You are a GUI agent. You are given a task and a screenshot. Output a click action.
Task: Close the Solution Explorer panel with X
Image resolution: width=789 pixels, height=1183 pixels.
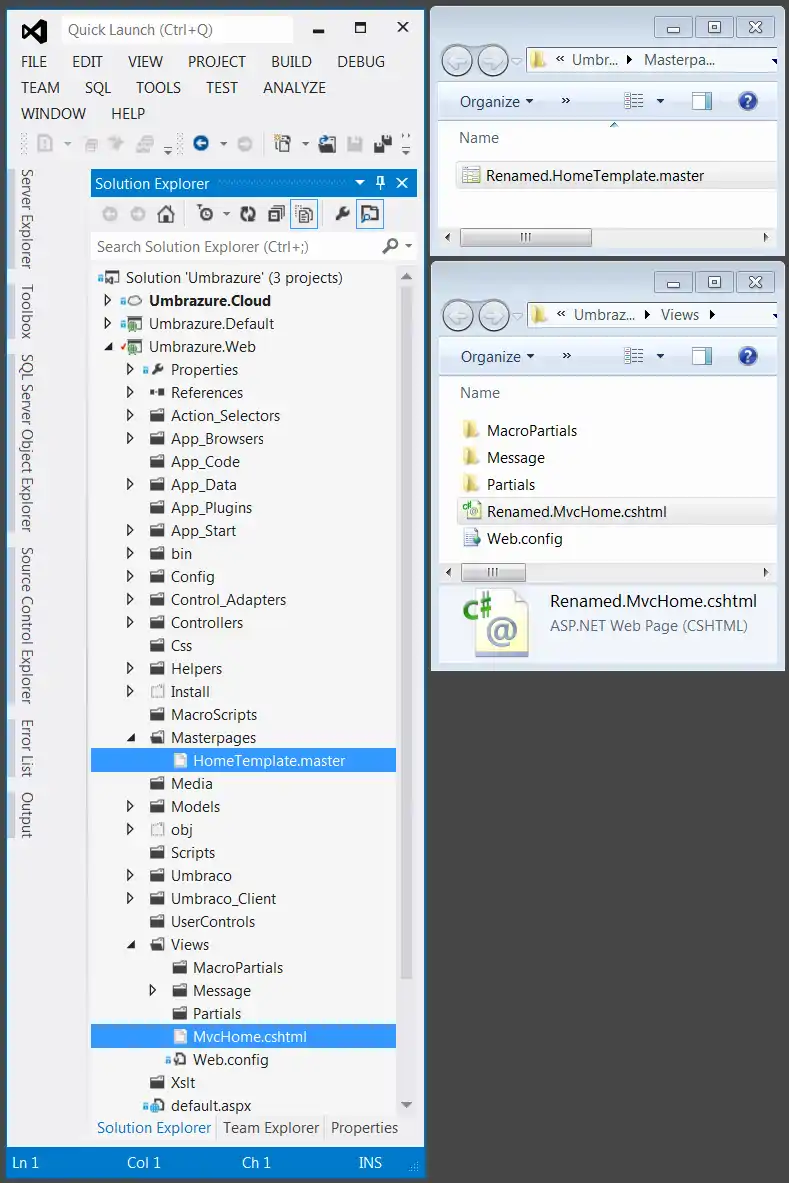pyautogui.click(x=402, y=183)
